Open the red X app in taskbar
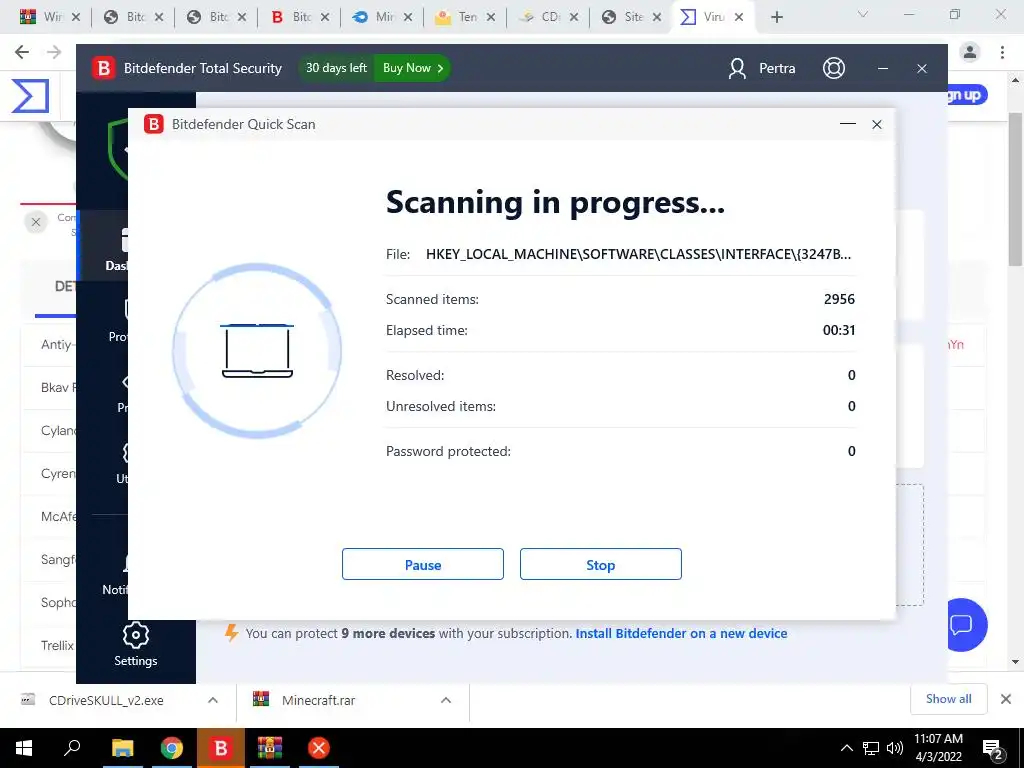The image size is (1024, 768). 319,748
